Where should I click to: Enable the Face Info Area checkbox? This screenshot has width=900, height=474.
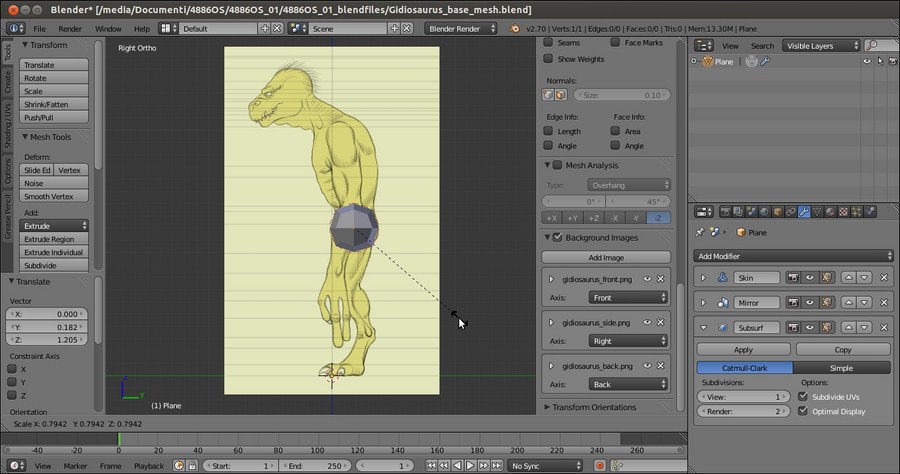pyautogui.click(x=615, y=131)
